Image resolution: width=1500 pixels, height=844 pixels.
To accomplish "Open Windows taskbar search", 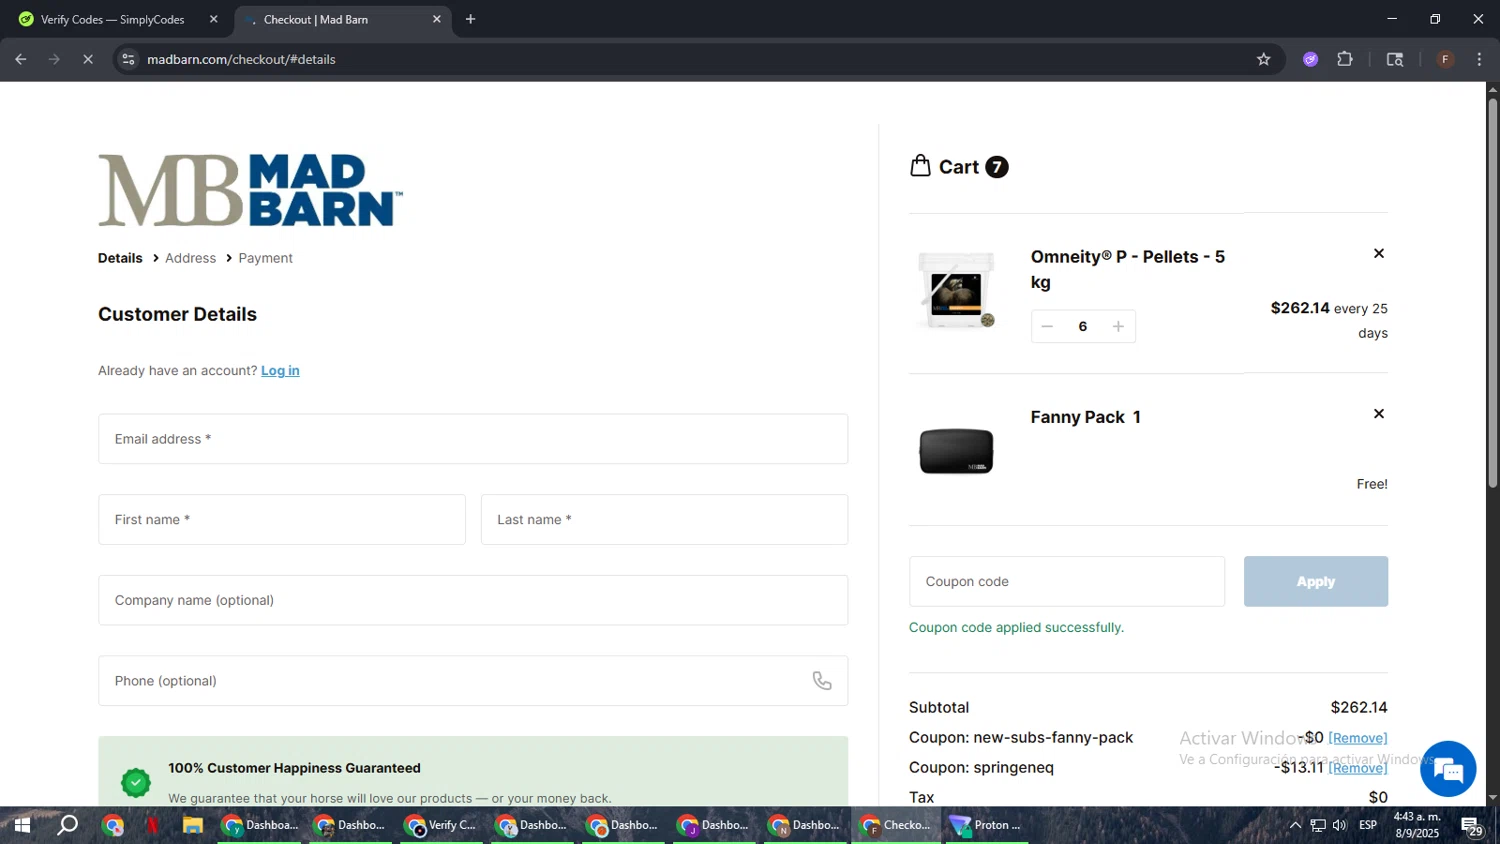I will pyautogui.click(x=67, y=825).
